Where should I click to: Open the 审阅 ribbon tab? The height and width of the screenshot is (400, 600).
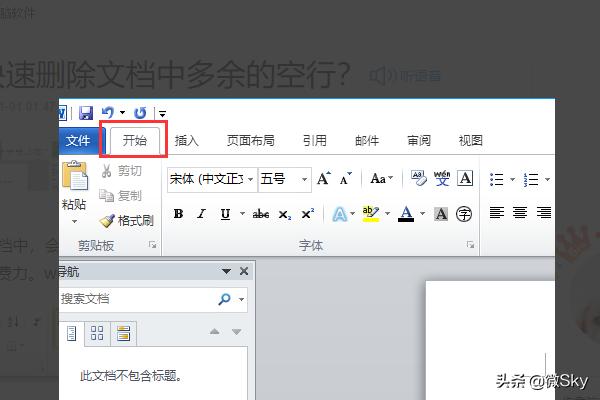point(419,140)
